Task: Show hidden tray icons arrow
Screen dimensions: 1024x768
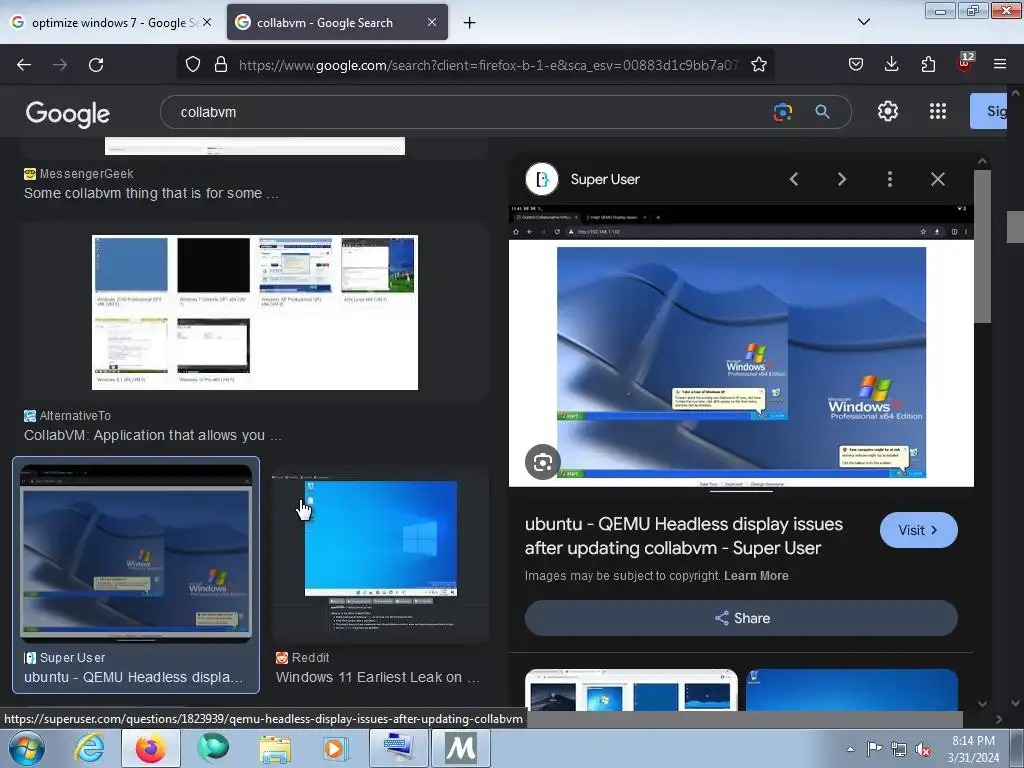Action: point(850,749)
